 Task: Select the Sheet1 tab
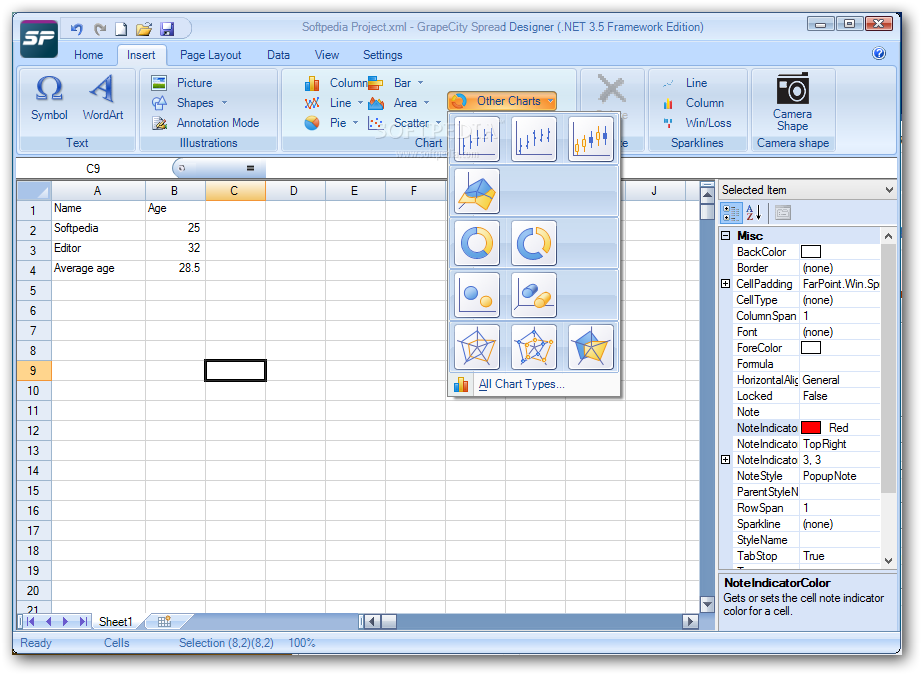(x=115, y=621)
